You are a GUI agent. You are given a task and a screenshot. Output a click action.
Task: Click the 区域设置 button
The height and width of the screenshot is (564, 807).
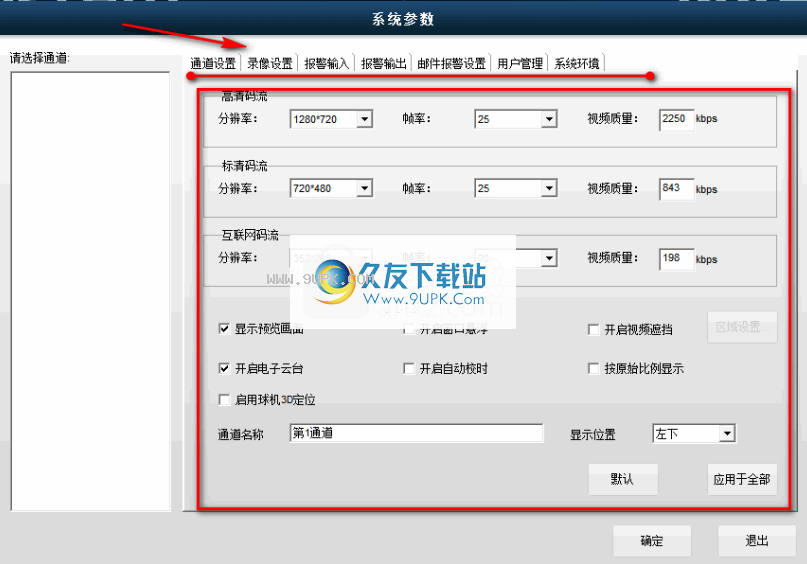point(742,327)
